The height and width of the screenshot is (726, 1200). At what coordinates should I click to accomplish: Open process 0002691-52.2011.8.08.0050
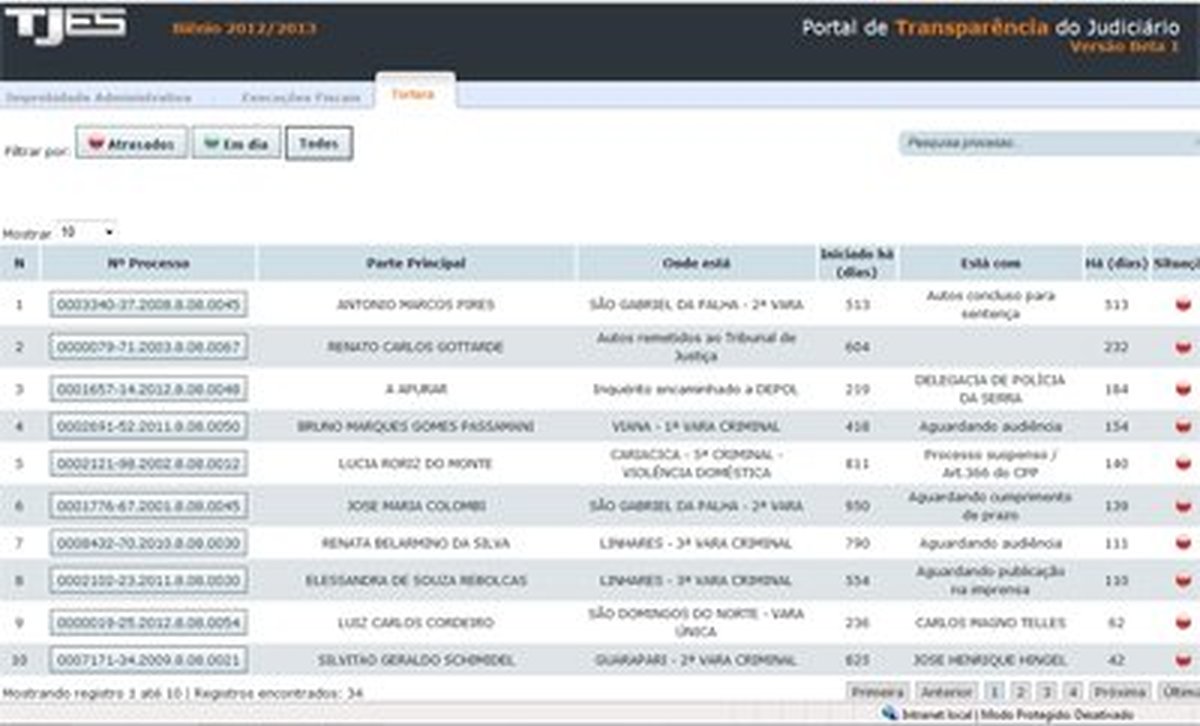click(148, 427)
